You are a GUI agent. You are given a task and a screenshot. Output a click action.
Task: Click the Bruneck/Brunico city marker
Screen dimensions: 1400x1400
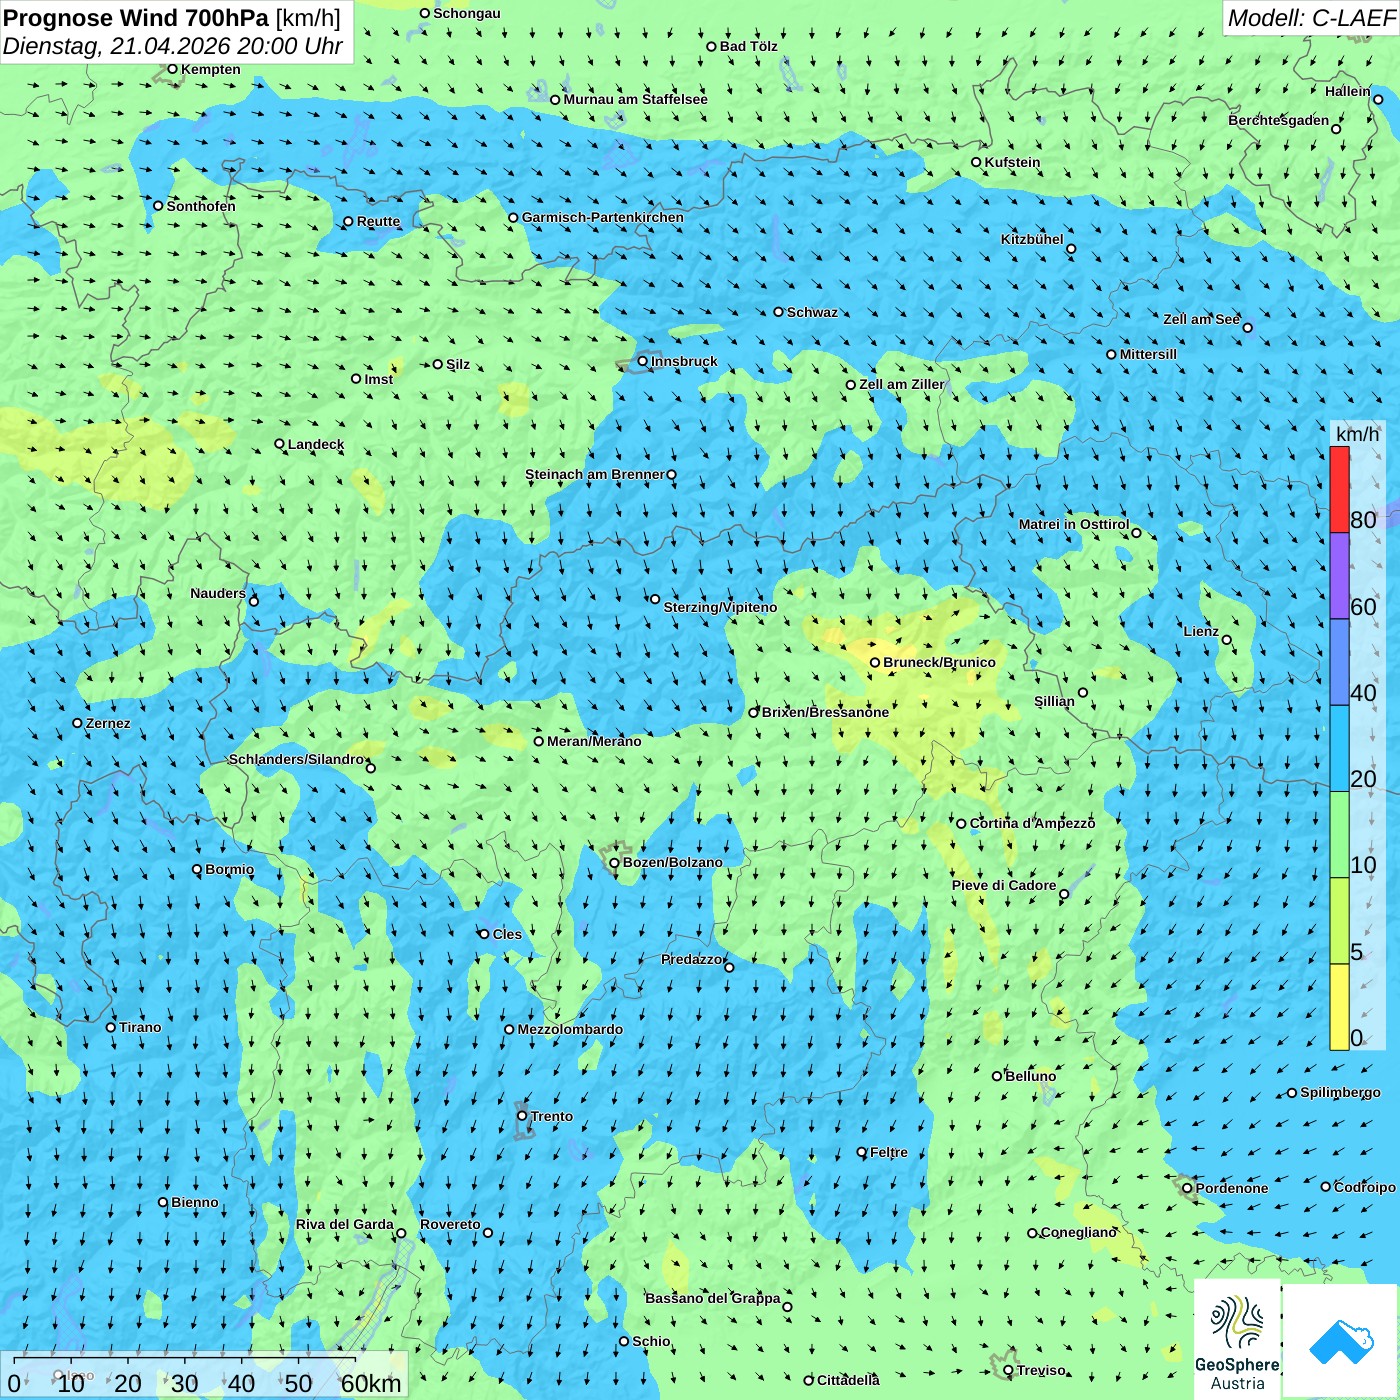coord(875,662)
